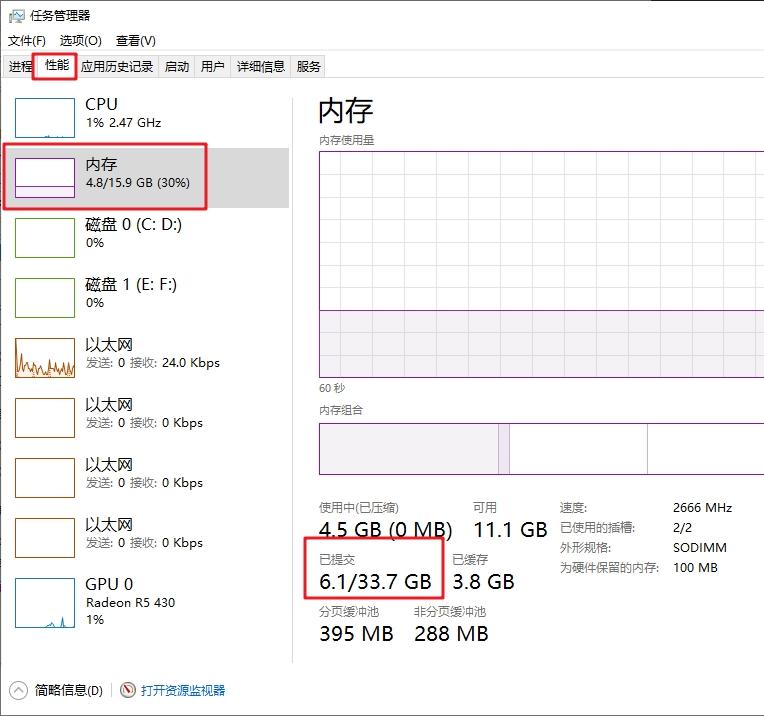
Task: Switch to the 性能 tab
Action: point(57,65)
